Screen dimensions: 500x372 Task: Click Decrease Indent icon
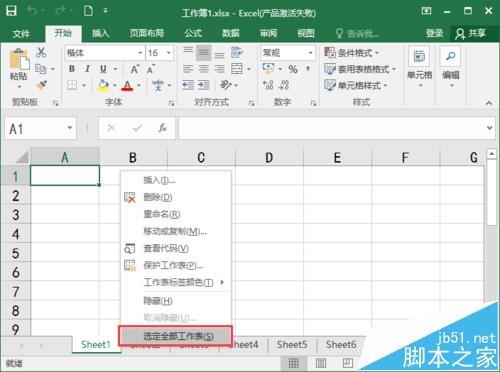pyautogui.click(x=188, y=85)
